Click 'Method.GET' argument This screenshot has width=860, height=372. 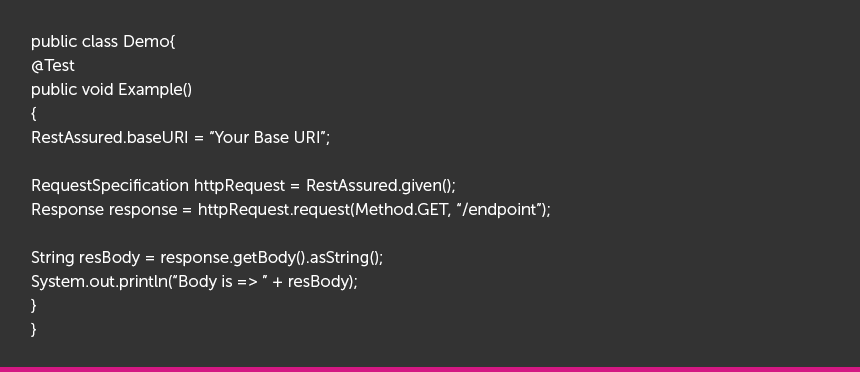pos(401,210)
